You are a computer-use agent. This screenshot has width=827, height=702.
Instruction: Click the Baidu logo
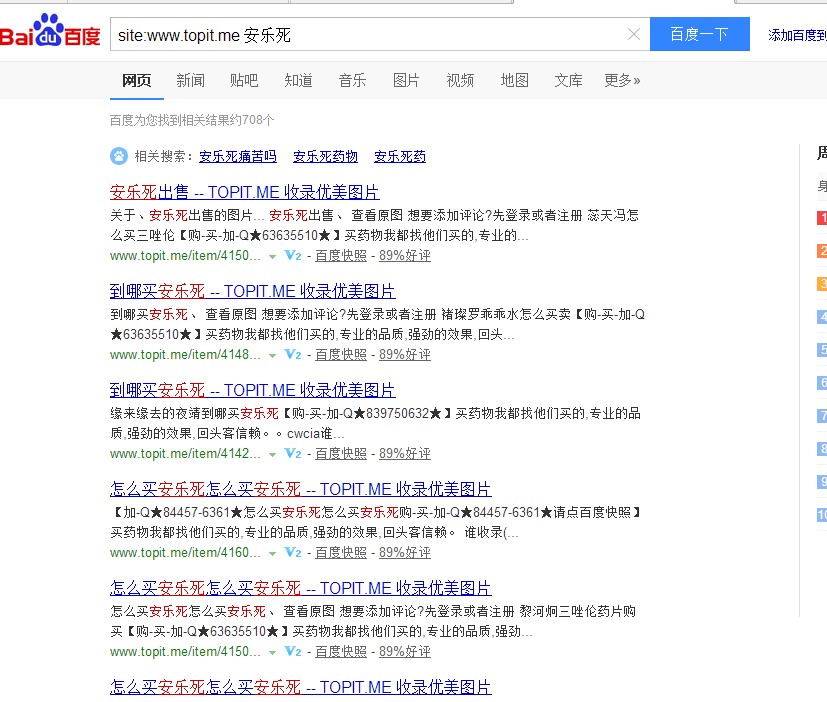[x=50, y=34]
